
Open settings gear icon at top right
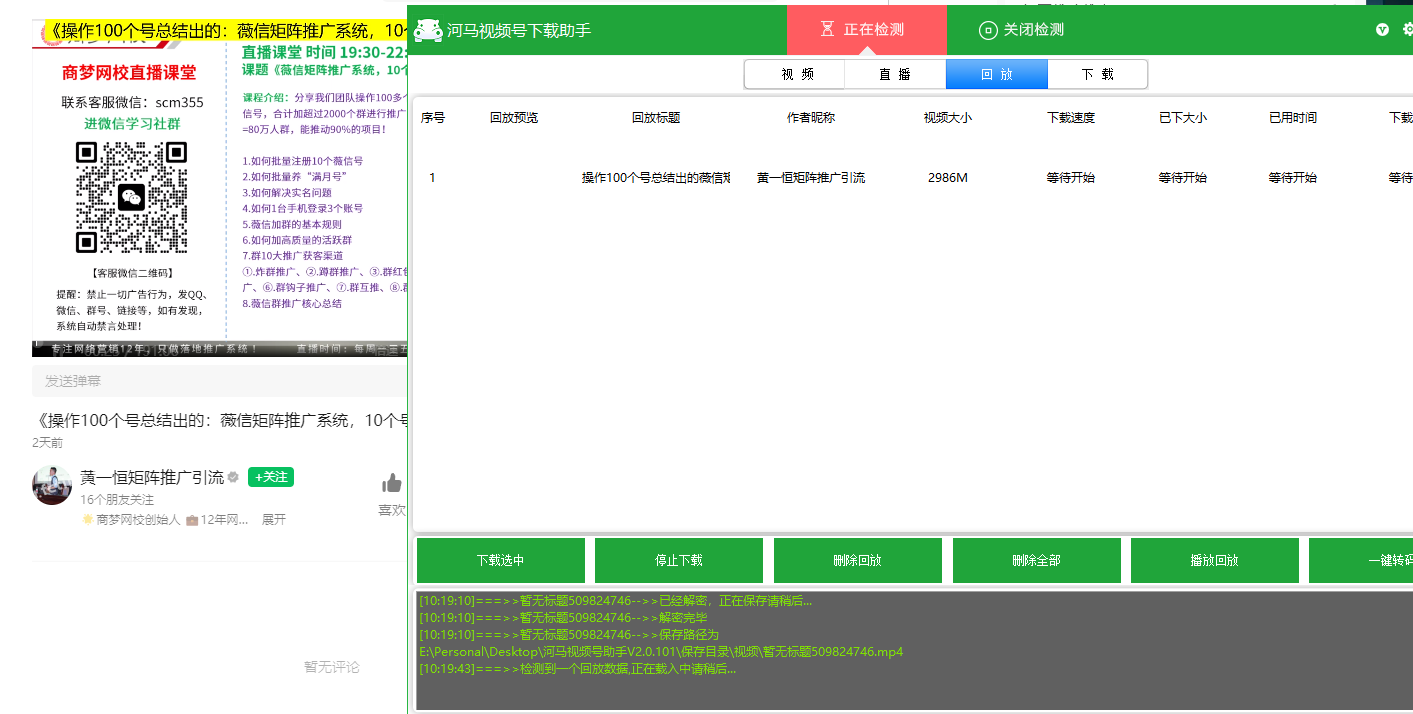1408,30
